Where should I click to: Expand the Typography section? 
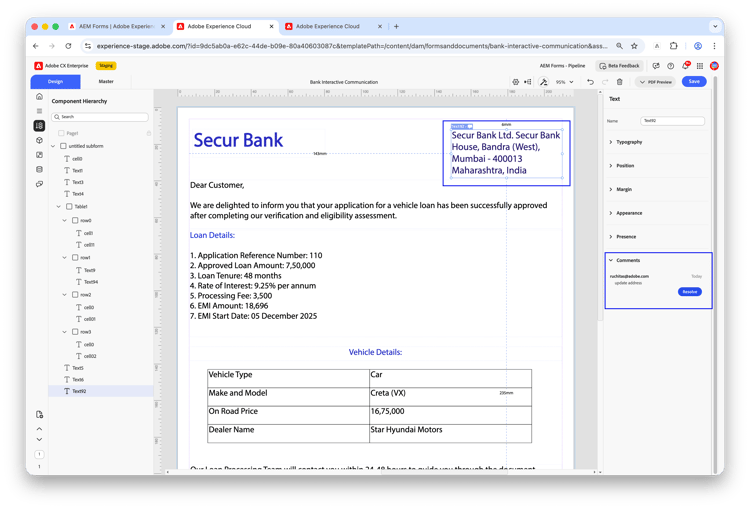pyautogui.click(x=627, y=142)
